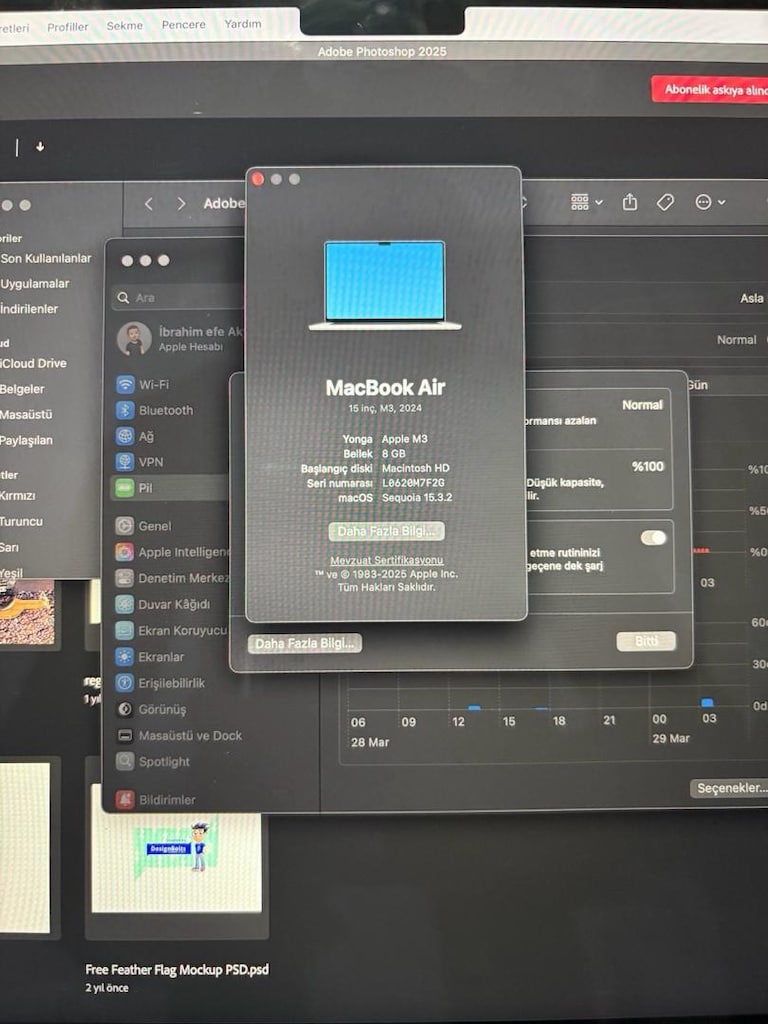Toggle optimized charging switch in battery dialog
This screenshot has width=768, height=1024.
(x=653, y=537)
